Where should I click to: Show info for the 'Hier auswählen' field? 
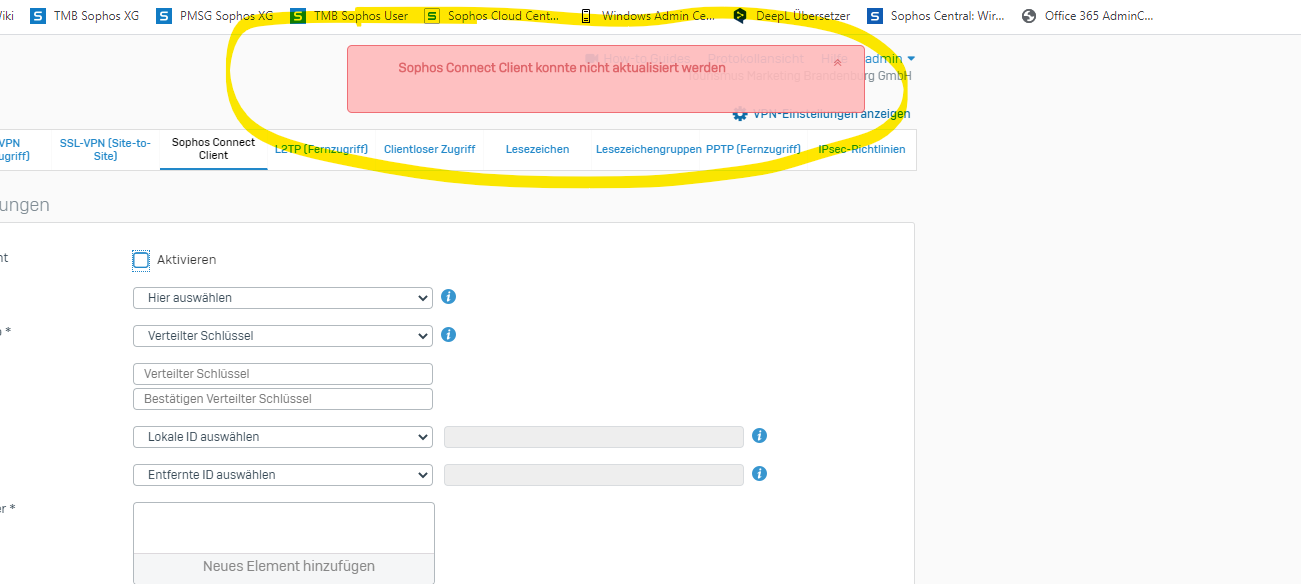click(449, 297)
